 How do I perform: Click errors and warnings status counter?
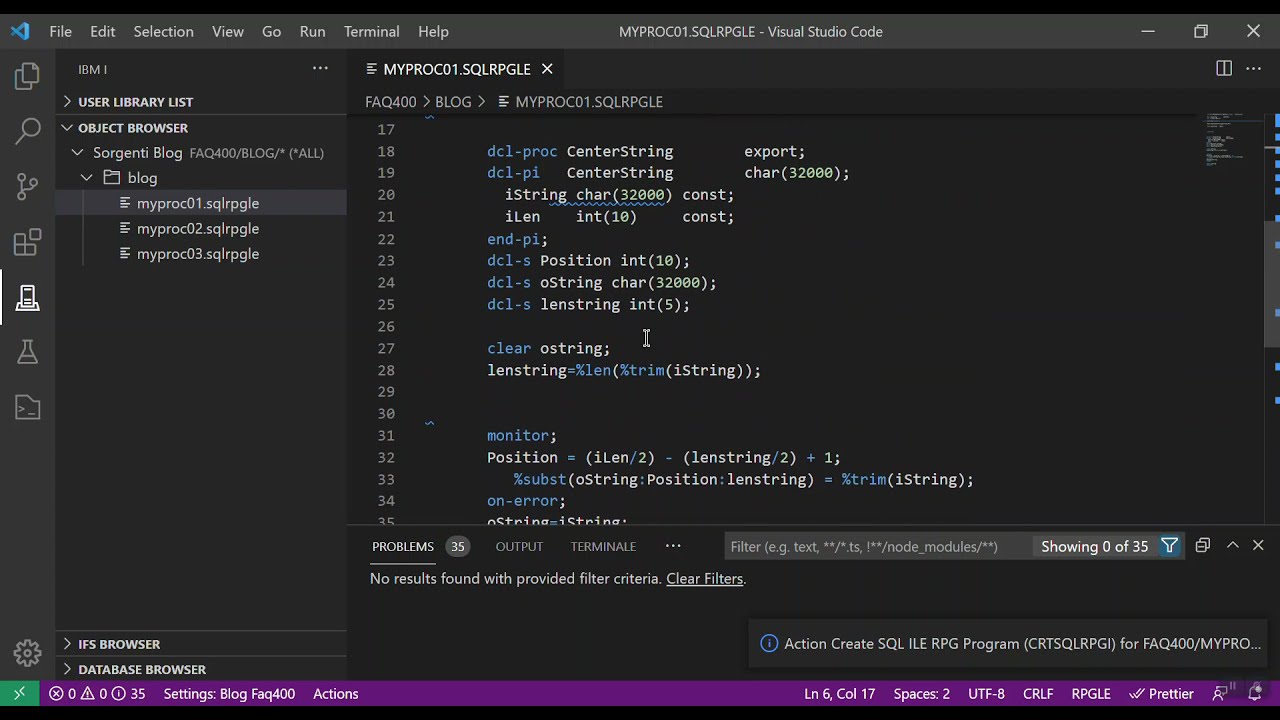[x=97, y=693]
